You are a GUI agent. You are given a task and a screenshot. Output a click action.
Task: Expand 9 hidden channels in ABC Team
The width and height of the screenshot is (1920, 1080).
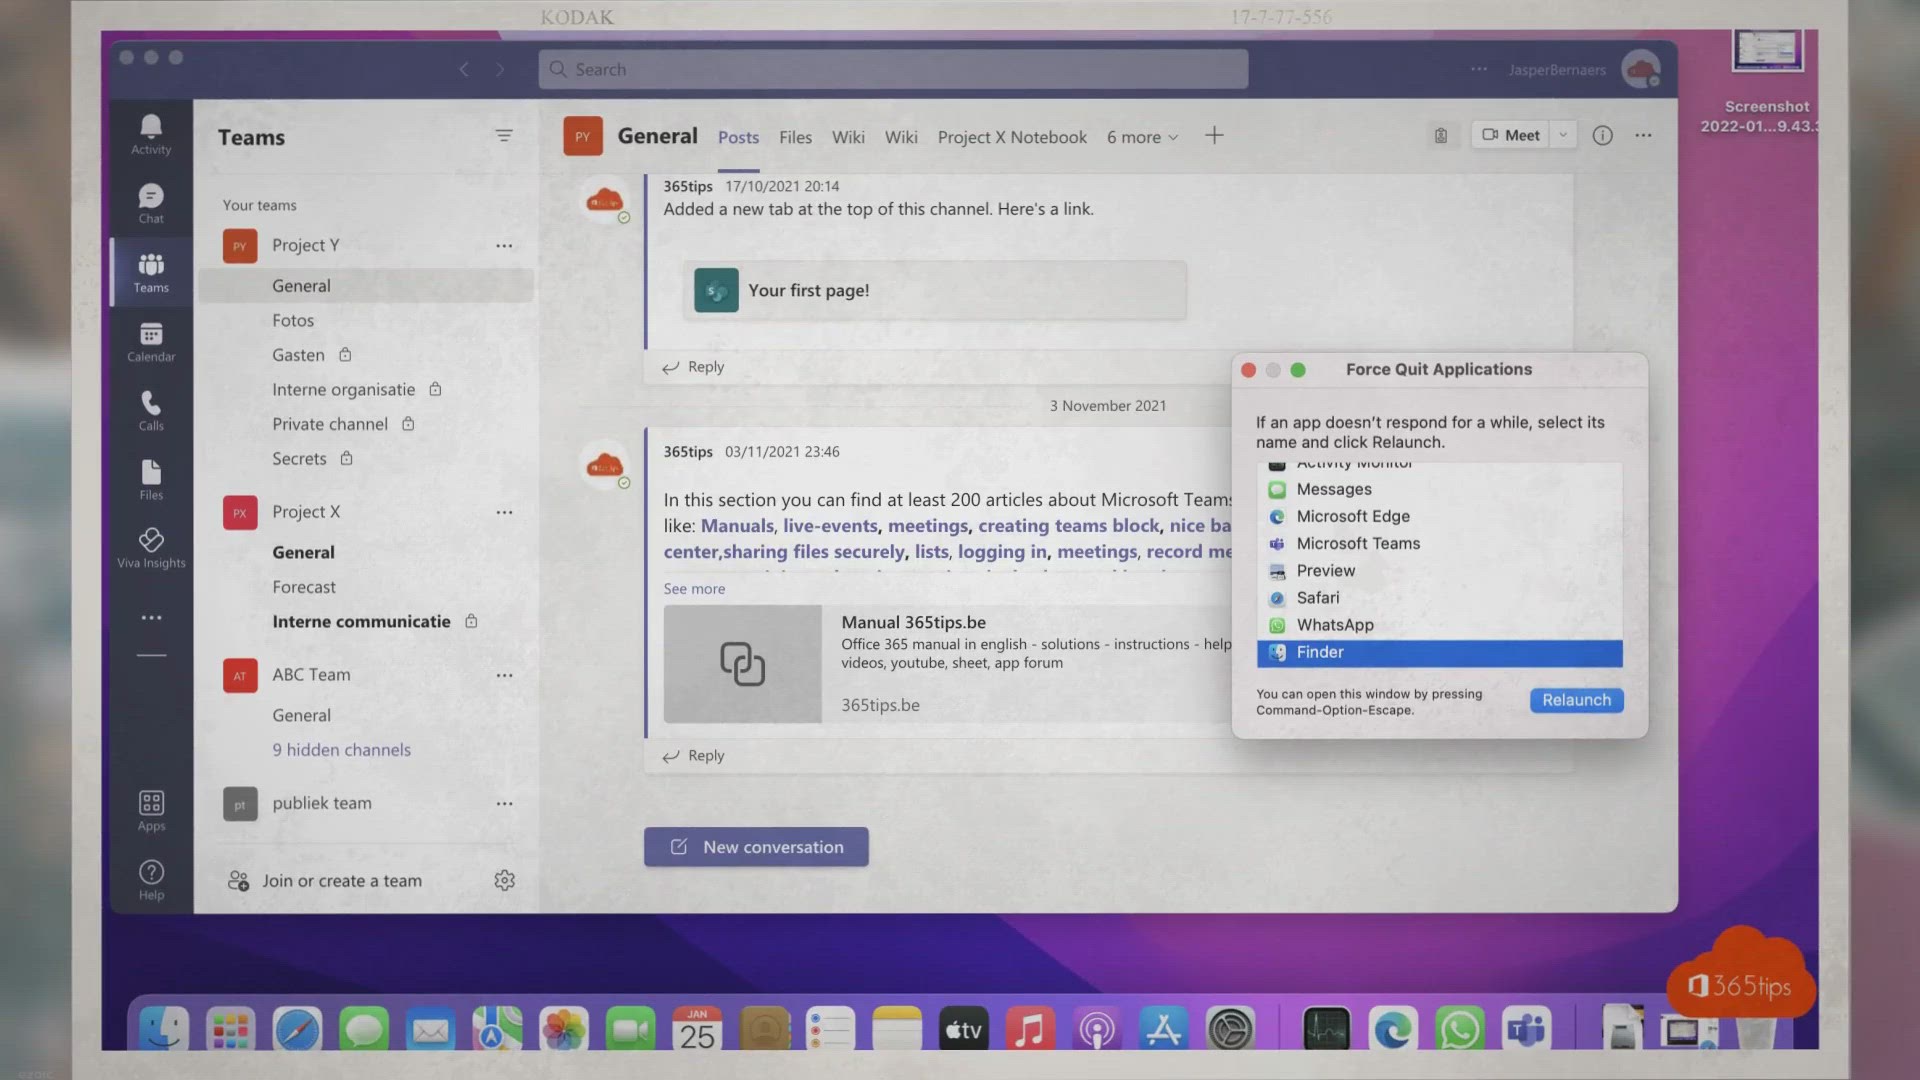tap(341, 750)
